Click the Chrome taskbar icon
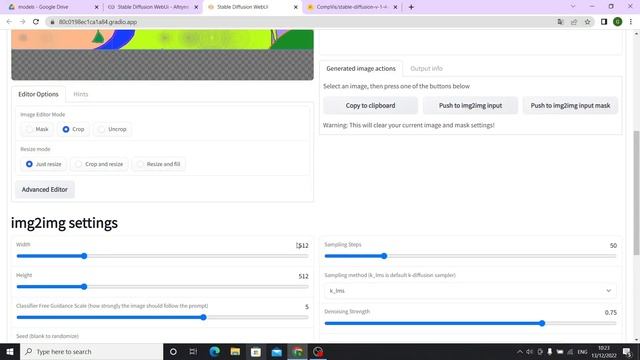The image size is (640, 360). 298,351
